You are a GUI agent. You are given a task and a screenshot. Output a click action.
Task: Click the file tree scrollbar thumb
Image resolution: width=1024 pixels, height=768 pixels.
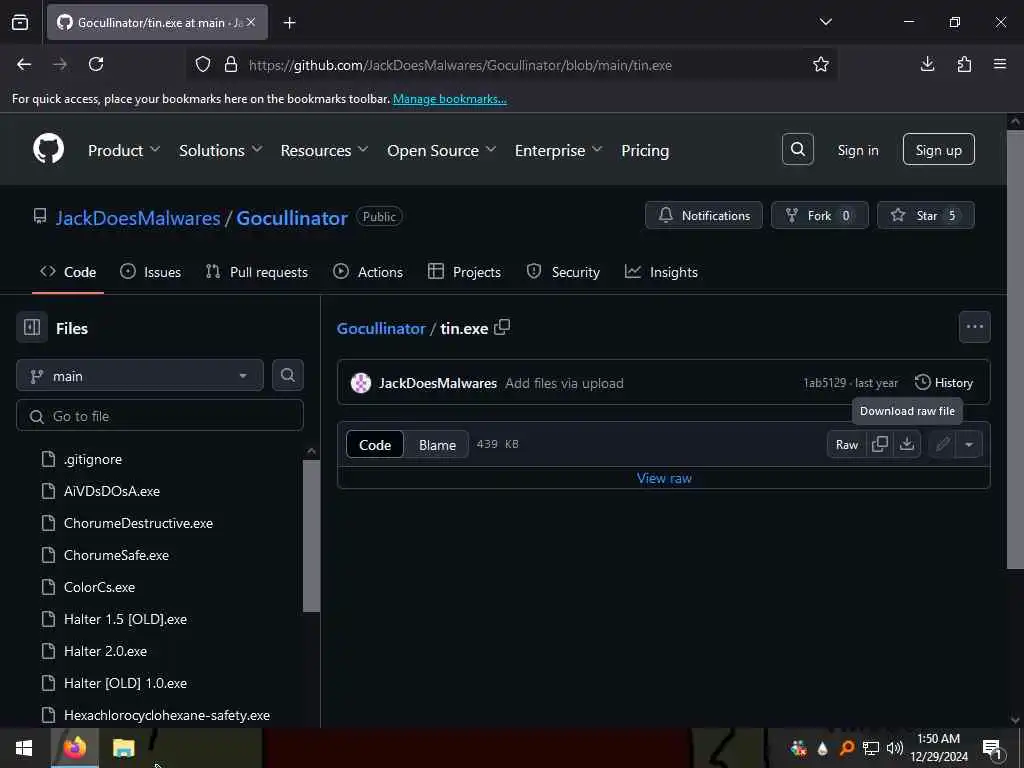click(x=312, y=536)
